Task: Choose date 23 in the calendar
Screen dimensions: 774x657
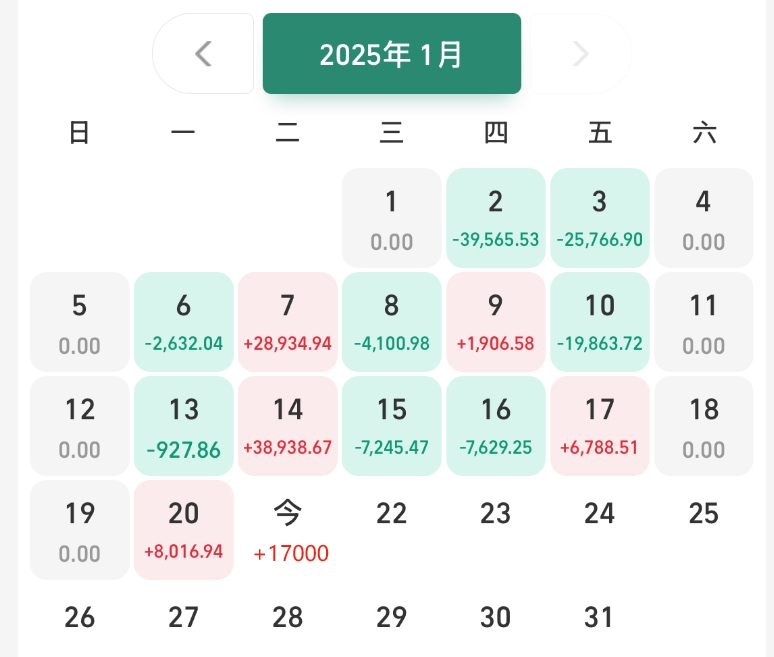Action: click(496, 513)
